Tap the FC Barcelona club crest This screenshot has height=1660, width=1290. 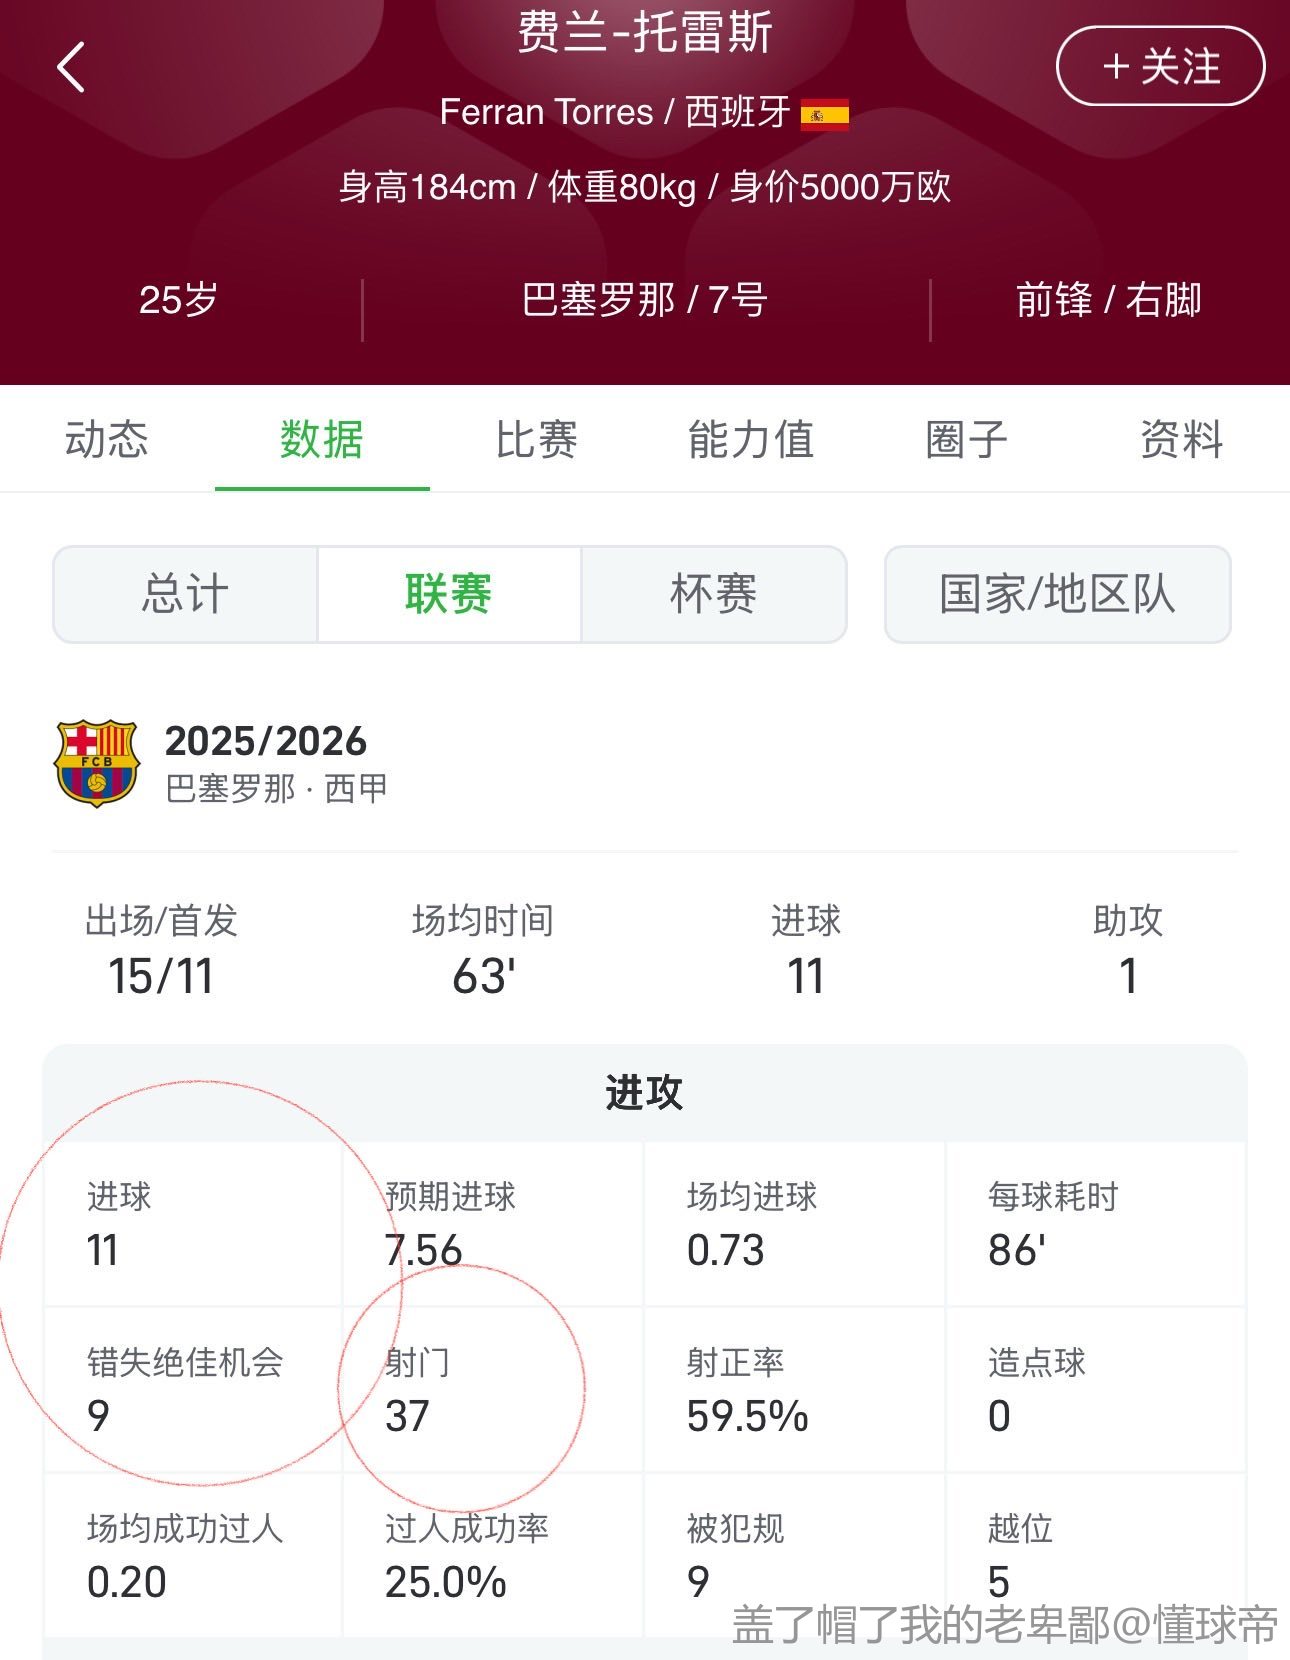96,763
